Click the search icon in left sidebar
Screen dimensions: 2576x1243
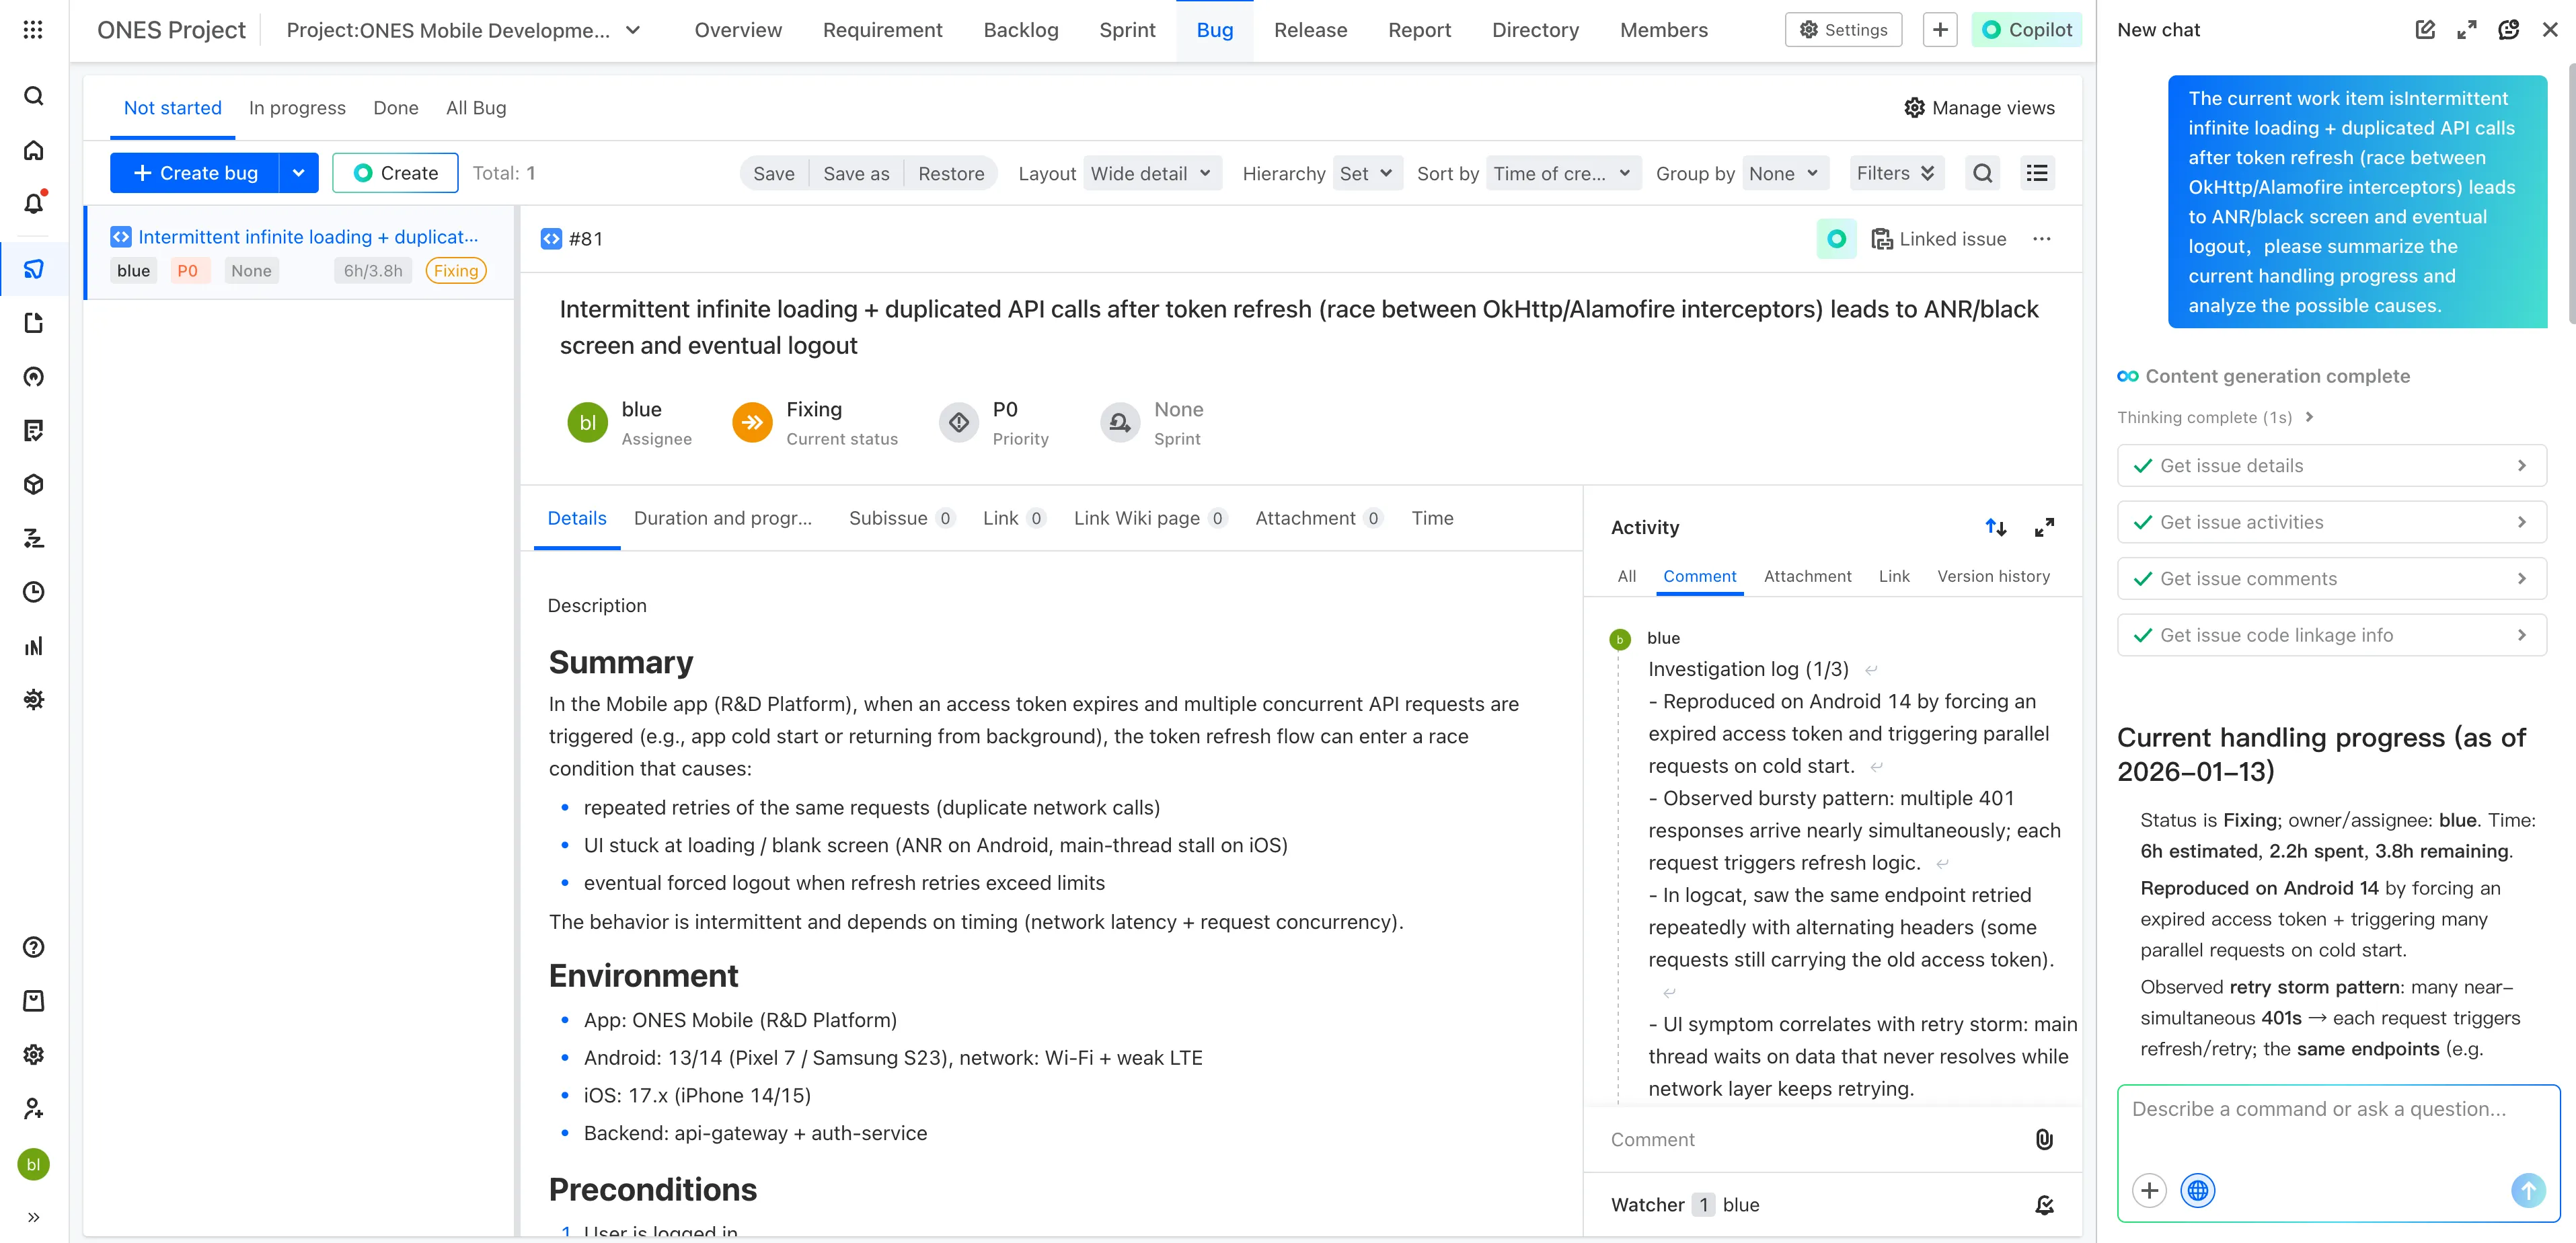(x=33, y=96)
